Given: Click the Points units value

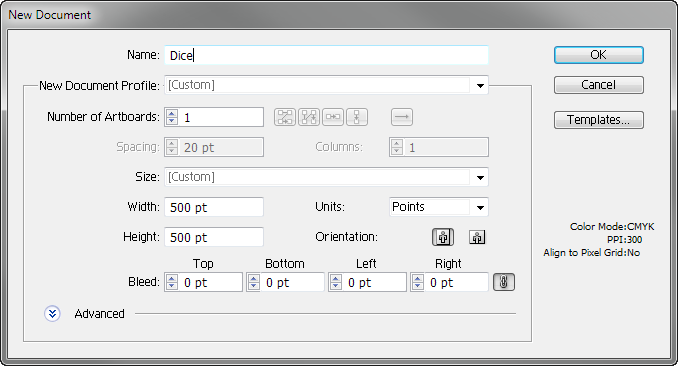Looking at the screenshot, I should (408, 207).
